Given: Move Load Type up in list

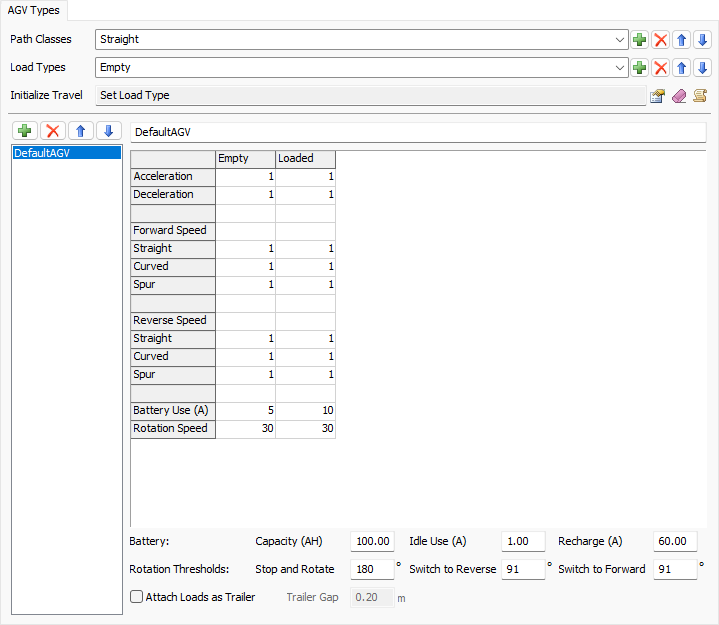Looking at the screenshot, I should [x=681, y=68].
